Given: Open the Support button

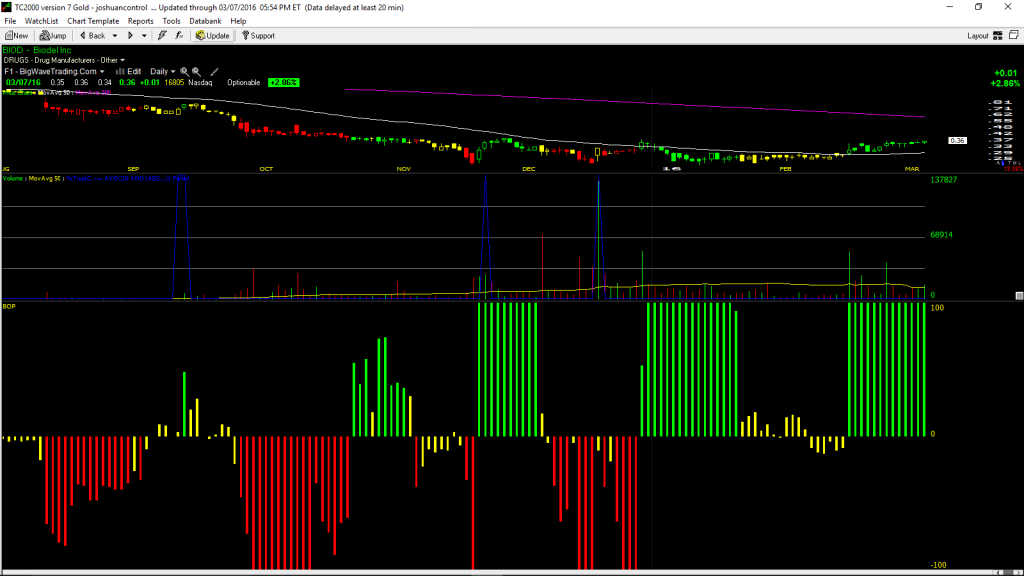Looking at the screenshot, I should tap(259, 36).
